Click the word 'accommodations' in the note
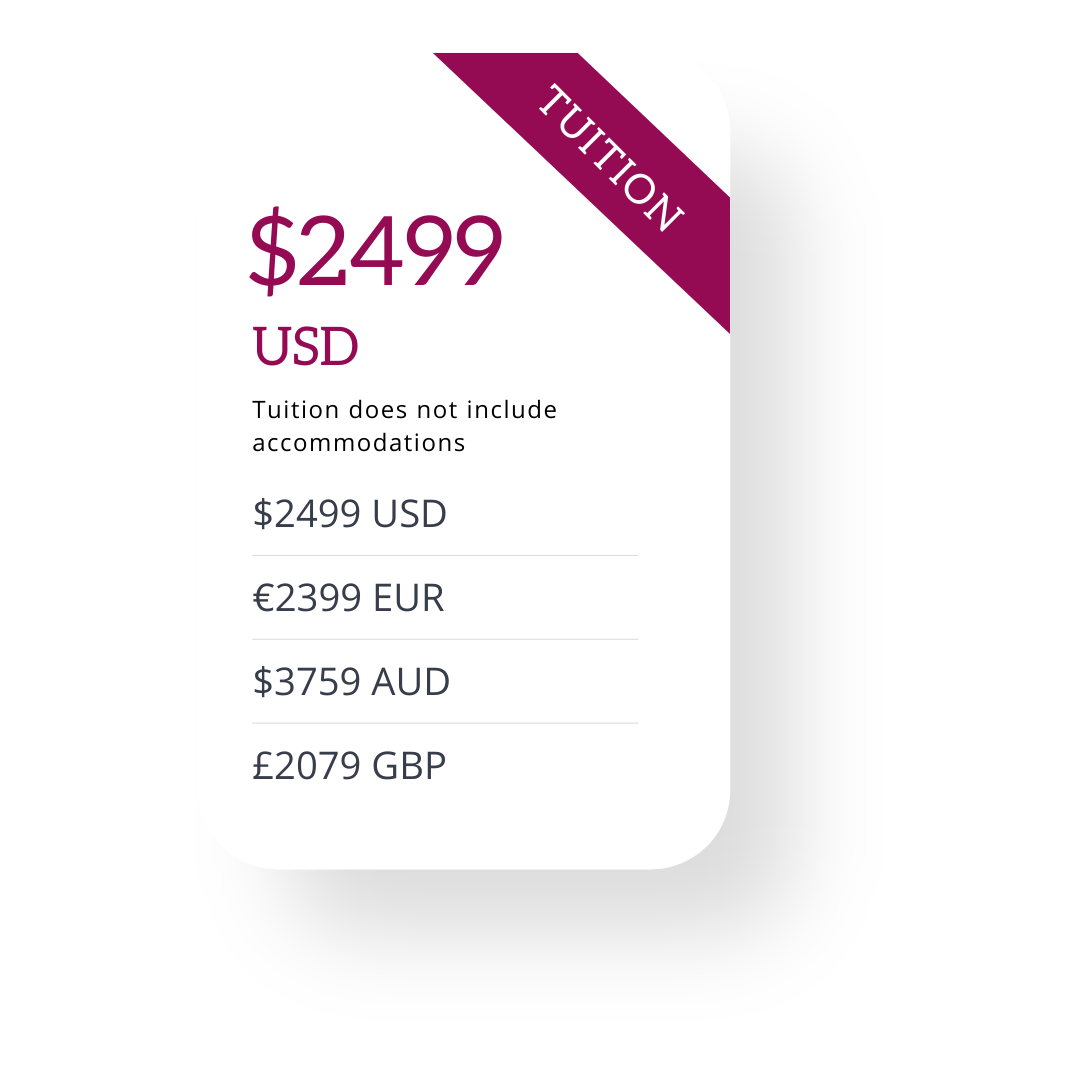 359,444
